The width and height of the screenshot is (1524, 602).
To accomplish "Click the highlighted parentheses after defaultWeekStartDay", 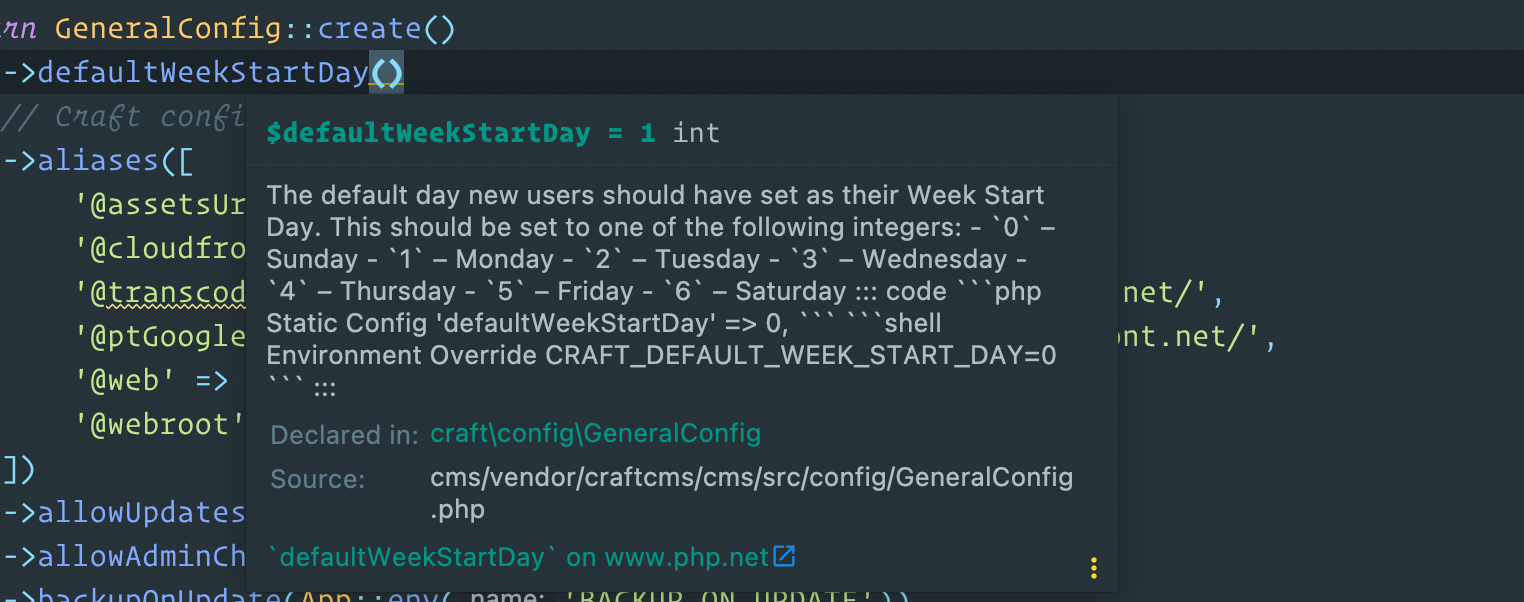I will (x=385, y=71).
